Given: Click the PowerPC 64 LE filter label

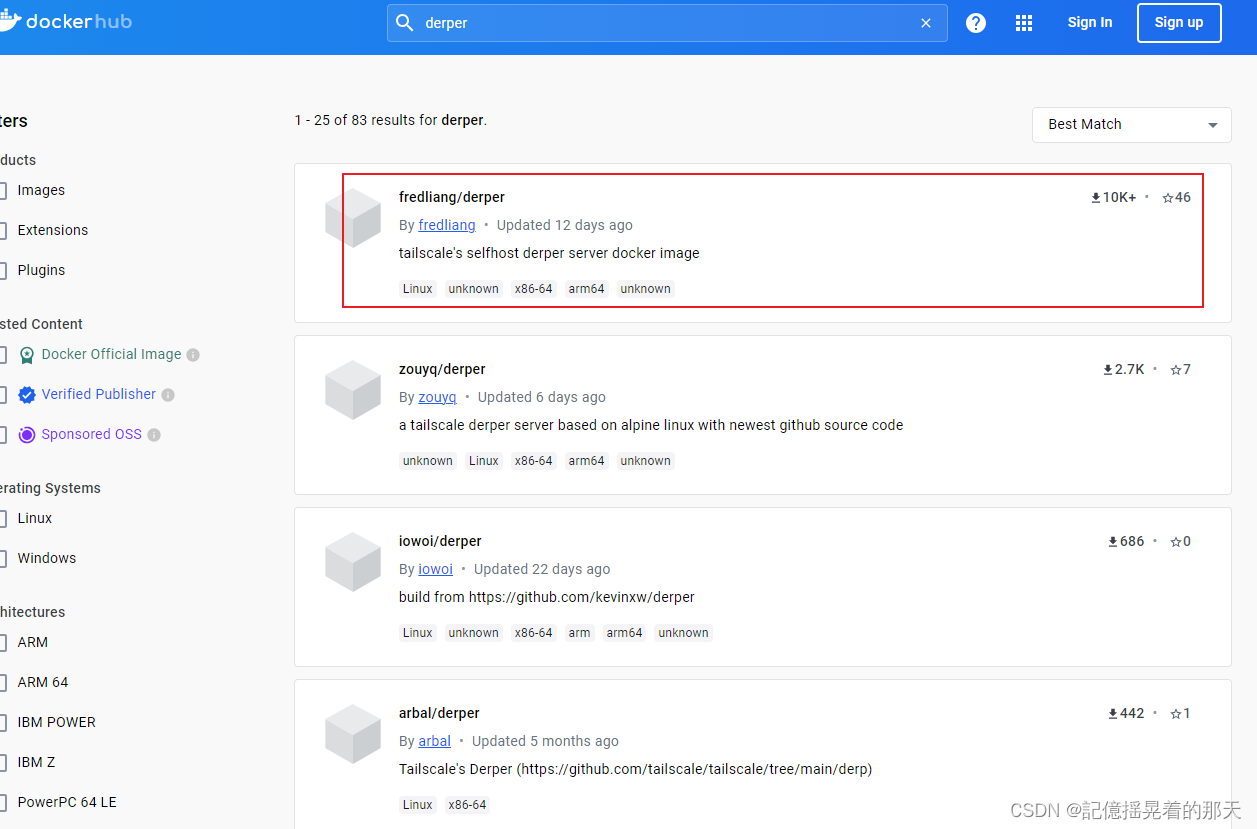Looking at the screenshot, I should (67, 802).
